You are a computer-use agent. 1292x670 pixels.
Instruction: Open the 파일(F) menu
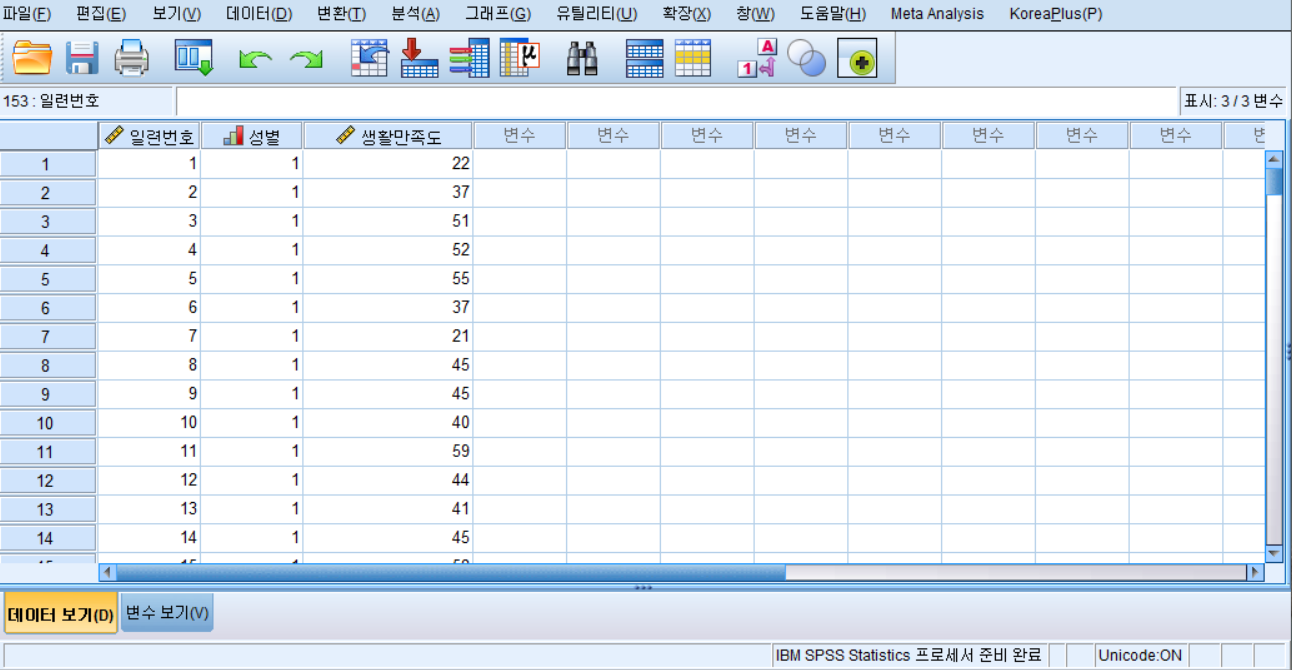(27, 14)
